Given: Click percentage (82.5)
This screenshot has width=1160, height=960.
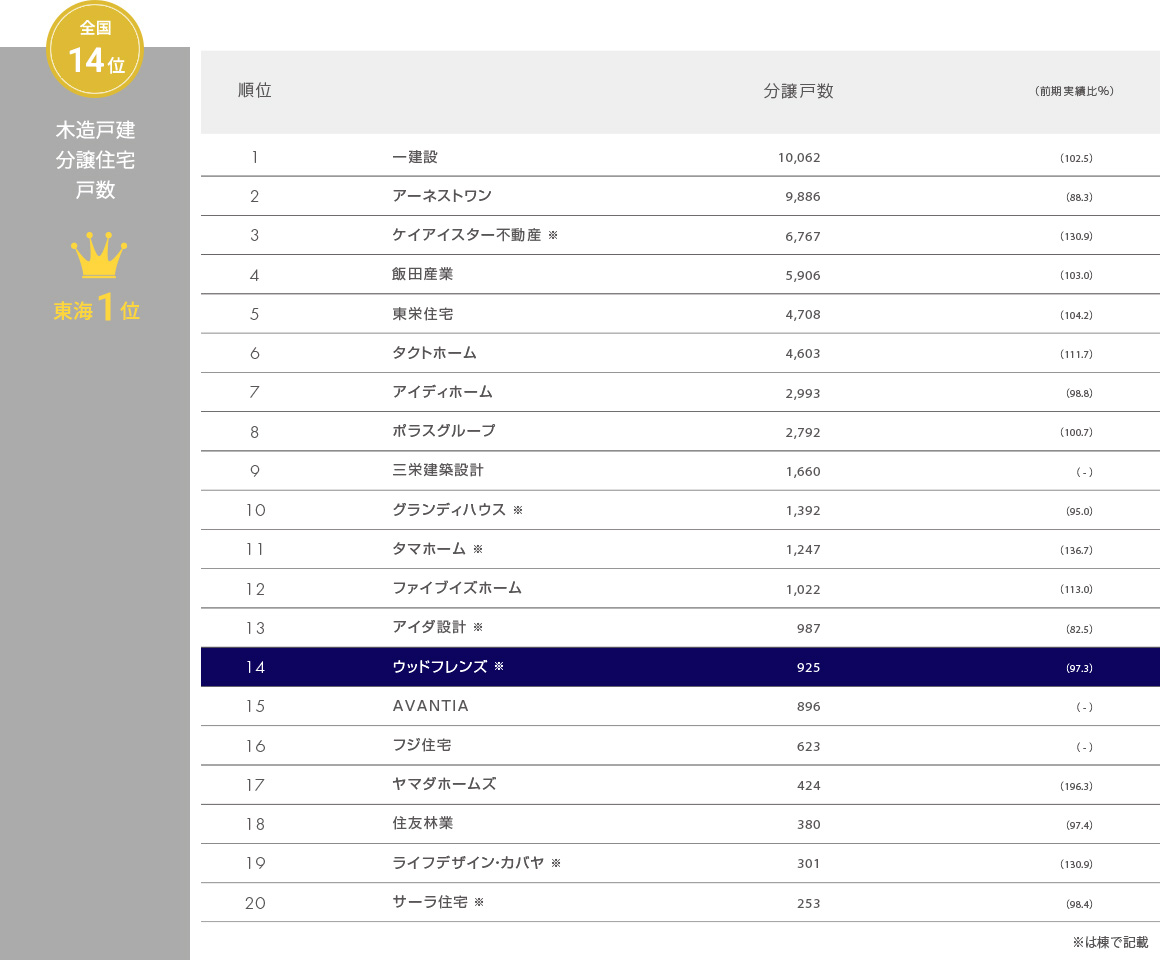Looking at the screenshot, I should (1079, 629).
